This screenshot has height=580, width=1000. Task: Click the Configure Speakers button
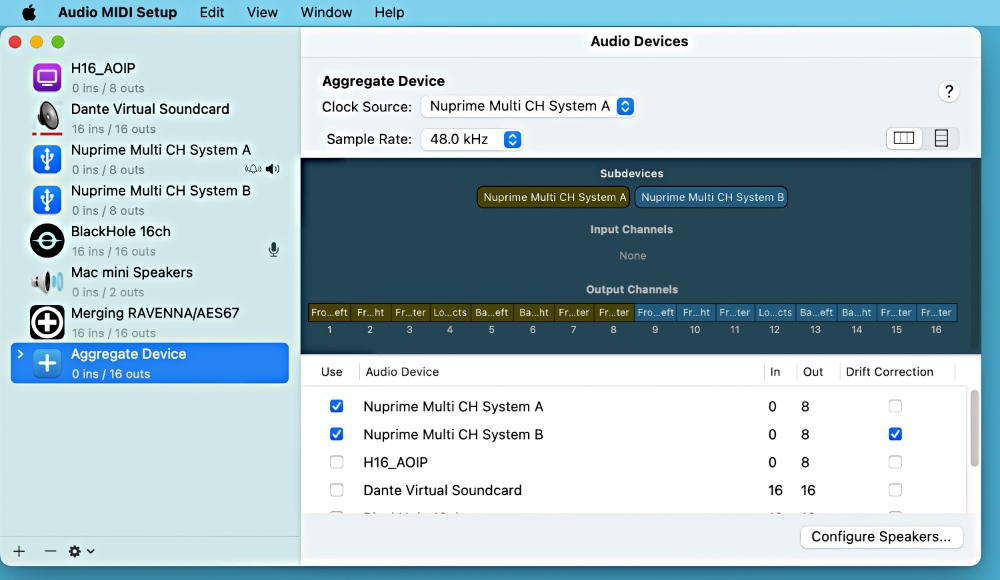point(881,537)
